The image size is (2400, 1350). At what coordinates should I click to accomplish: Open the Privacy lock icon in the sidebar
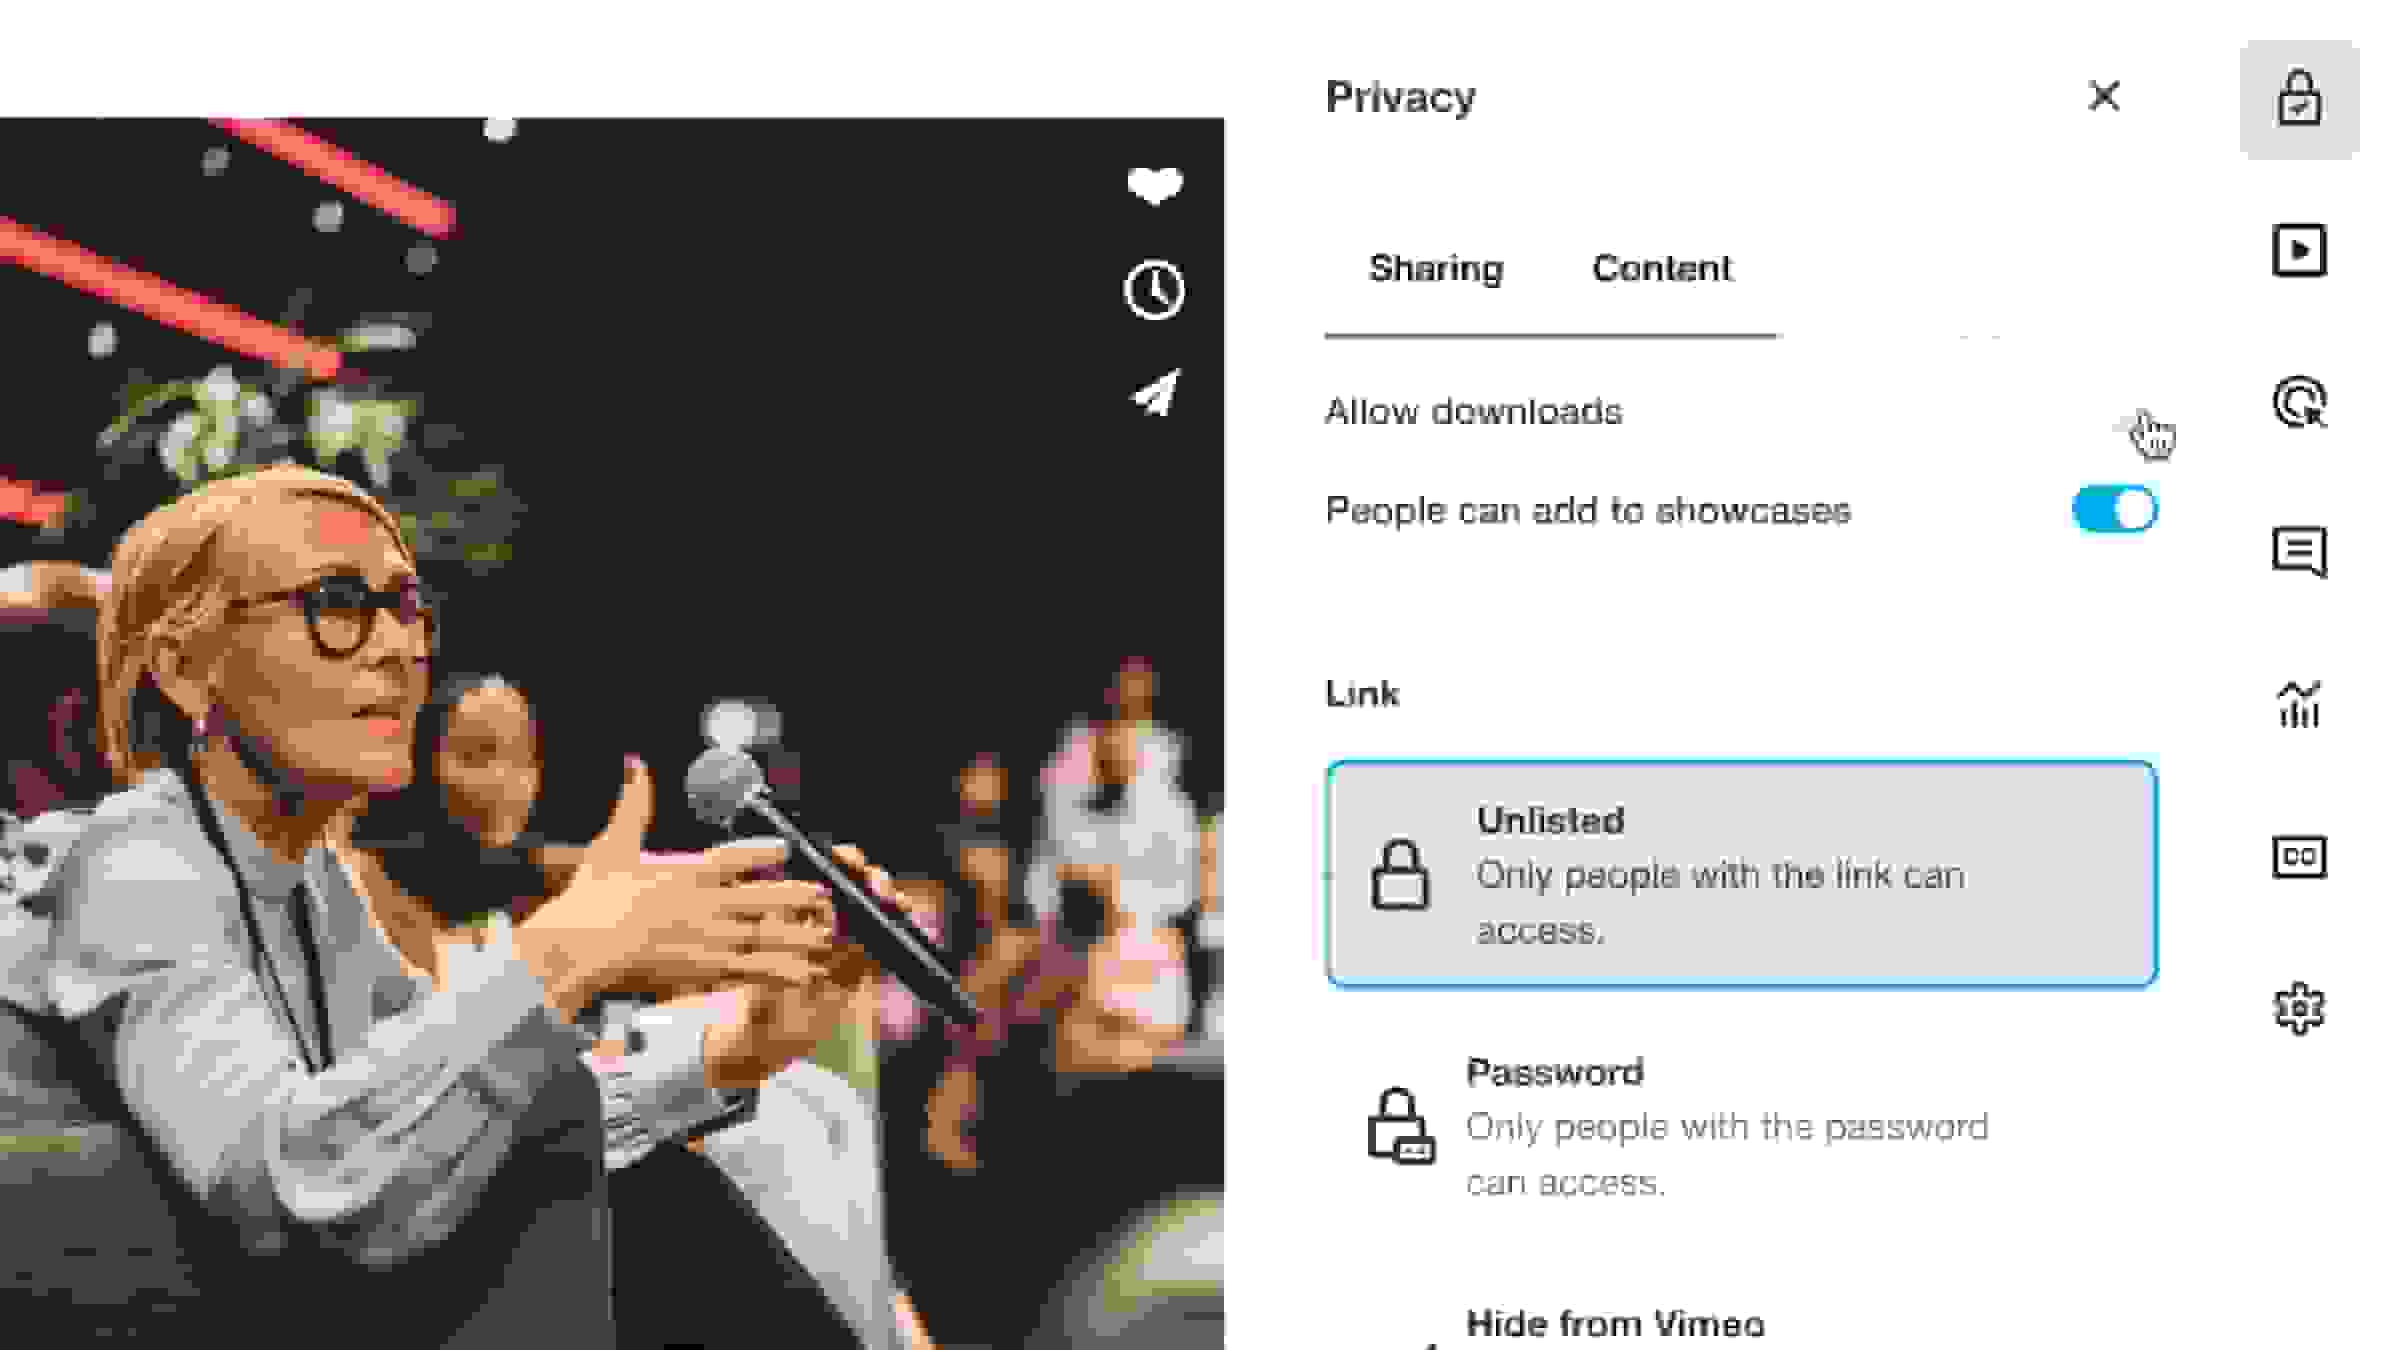(2299, 100)
